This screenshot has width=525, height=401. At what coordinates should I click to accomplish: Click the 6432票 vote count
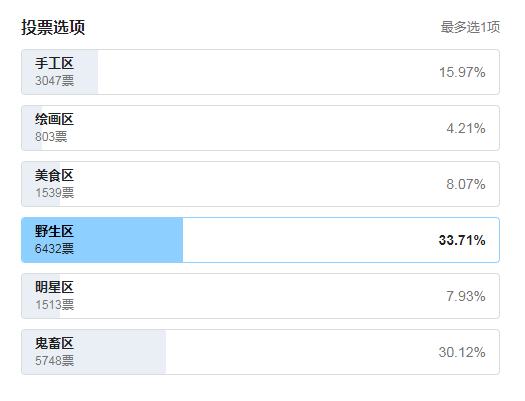point(54,249)
